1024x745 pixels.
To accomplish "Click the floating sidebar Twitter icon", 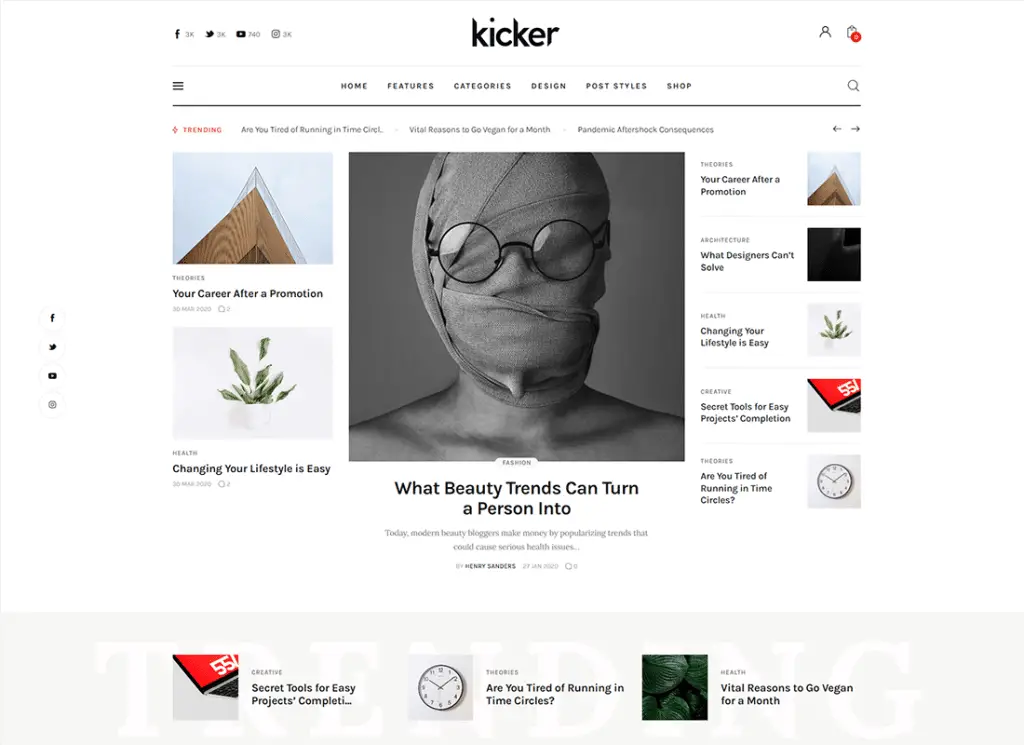I will coord(52,347).
